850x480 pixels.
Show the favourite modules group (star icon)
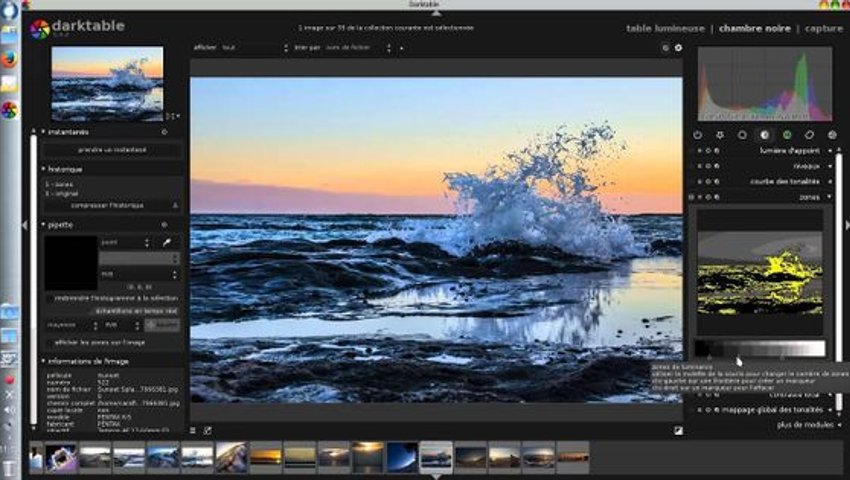[x=720, y=135]
